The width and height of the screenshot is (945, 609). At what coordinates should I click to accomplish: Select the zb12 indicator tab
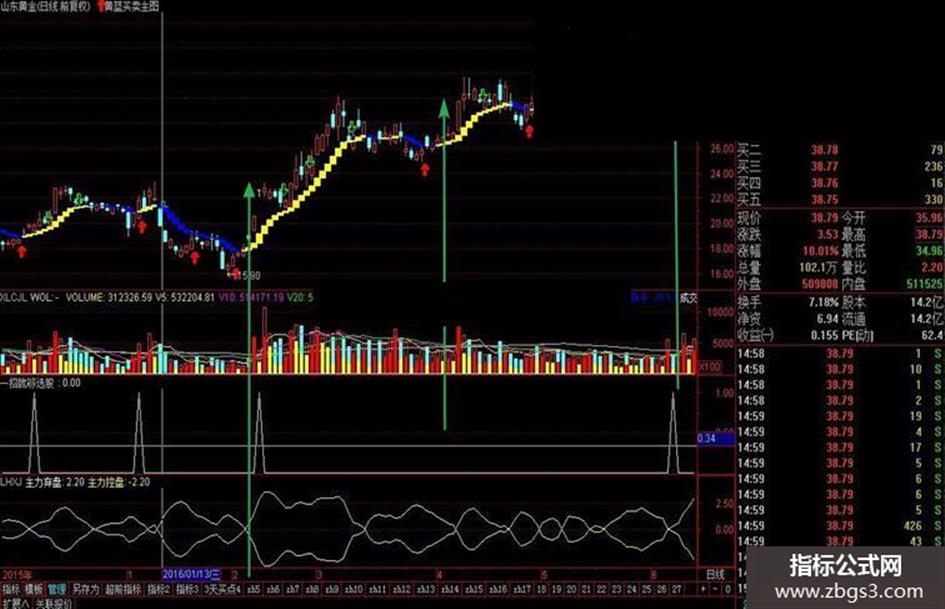click(x=402, y=589)
